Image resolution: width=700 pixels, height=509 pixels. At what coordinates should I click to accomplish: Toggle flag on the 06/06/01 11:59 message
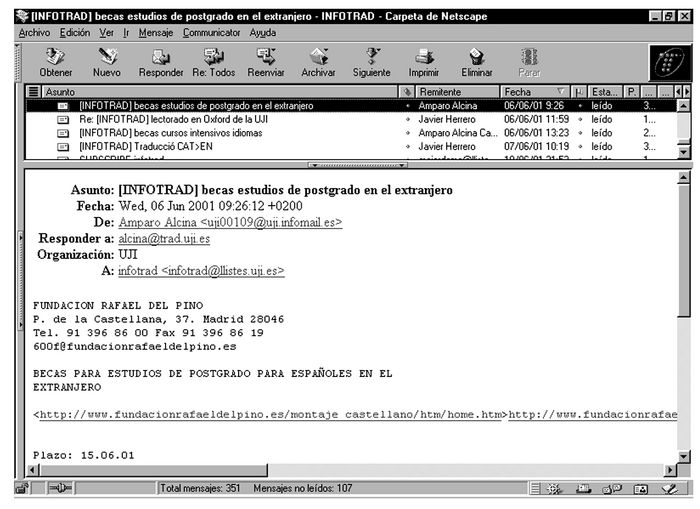580,120
